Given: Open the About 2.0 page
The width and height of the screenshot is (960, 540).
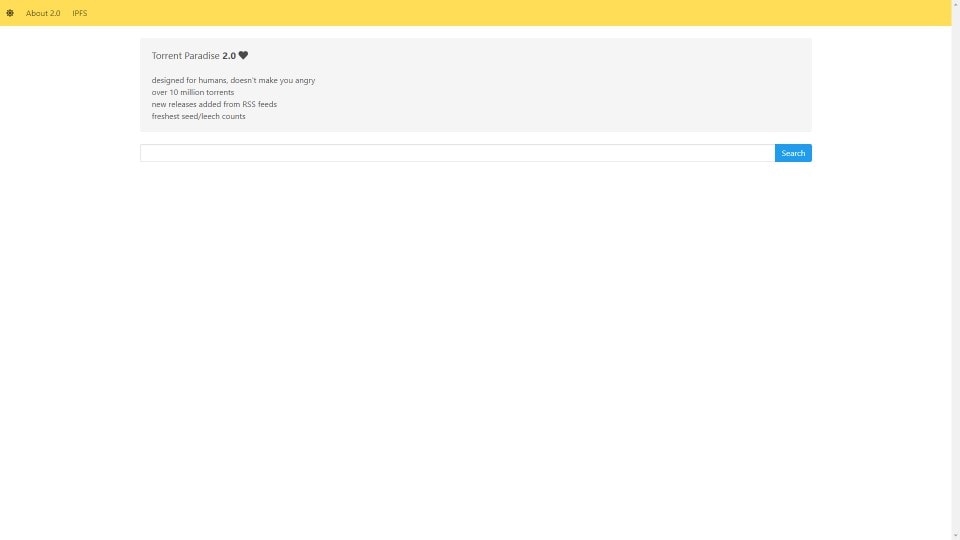Looking at the screenshot, I should [43, 13].
